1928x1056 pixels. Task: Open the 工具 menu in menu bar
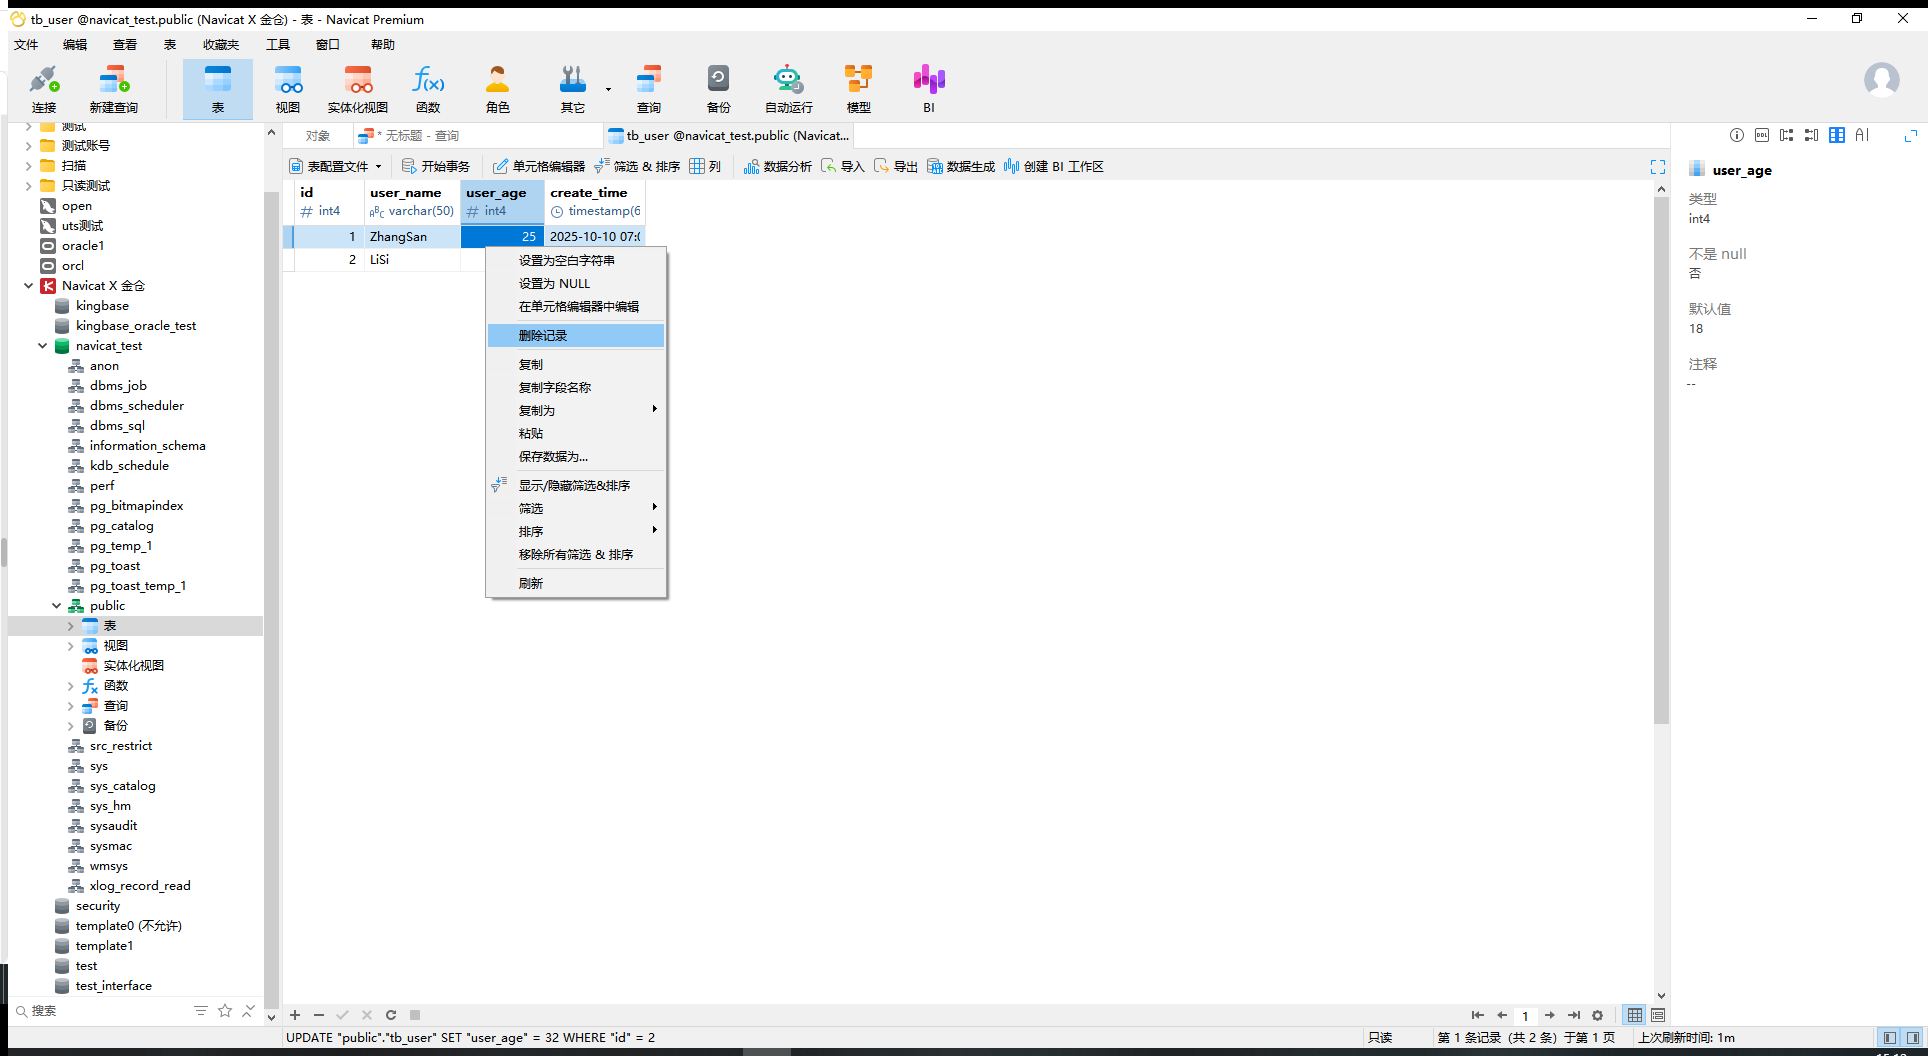277,45
